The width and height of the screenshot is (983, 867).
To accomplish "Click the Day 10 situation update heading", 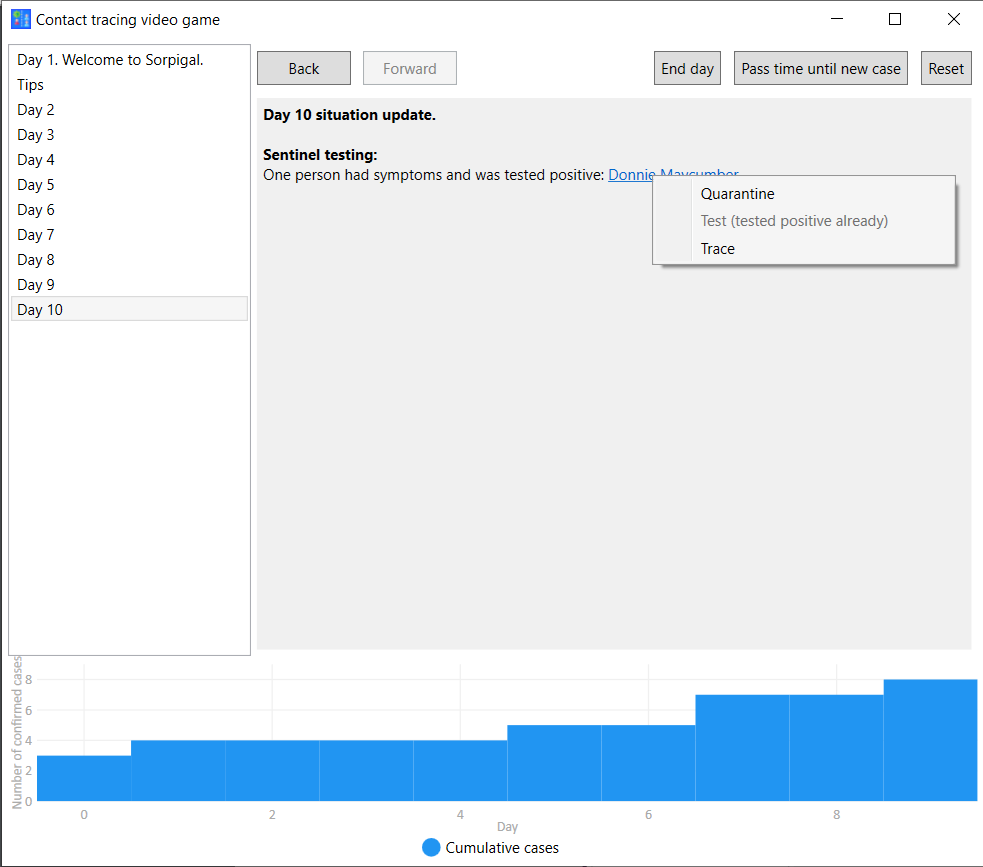I will point(349,115).
